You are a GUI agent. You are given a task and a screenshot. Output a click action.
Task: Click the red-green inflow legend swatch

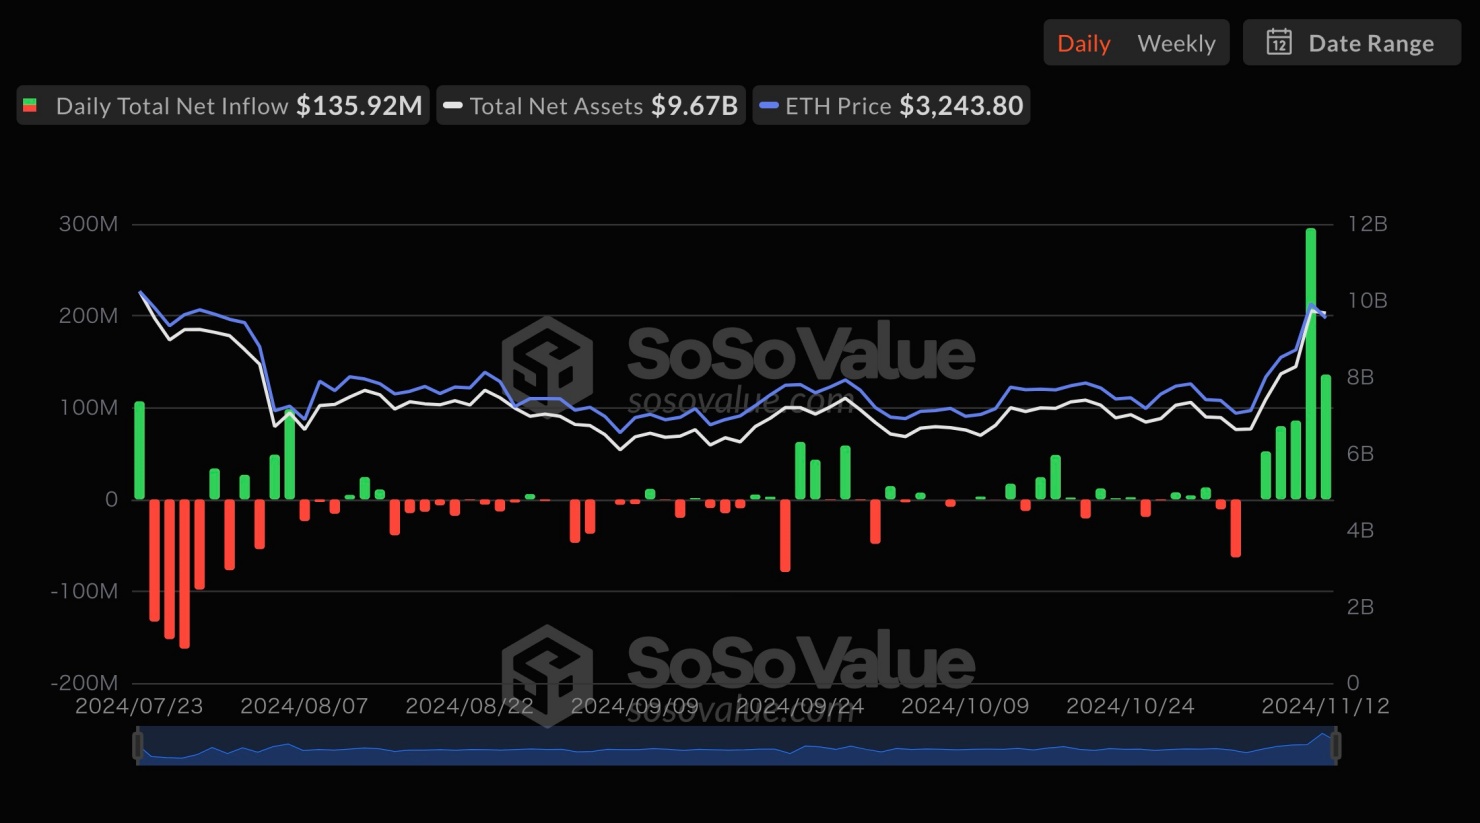30,105
